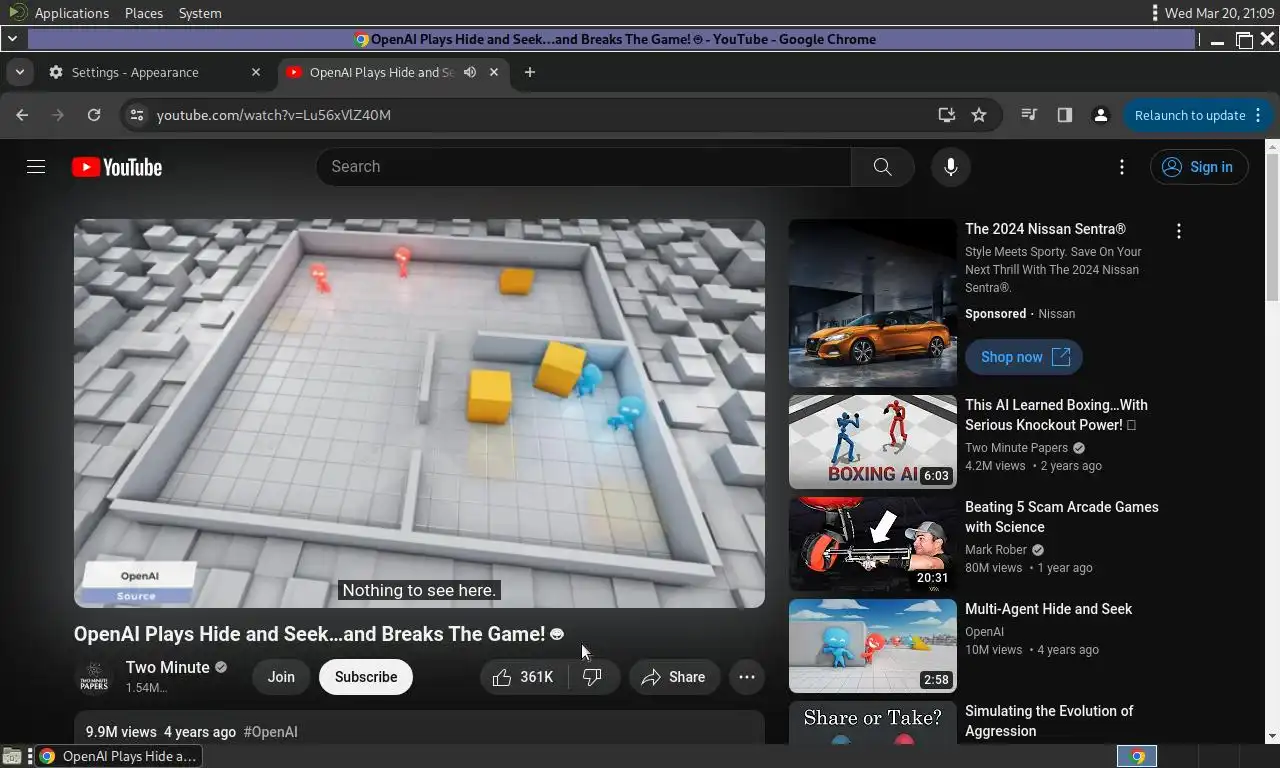View site information icon in address bar
This screenshot has width=1280, height=768.
(137, 115)
